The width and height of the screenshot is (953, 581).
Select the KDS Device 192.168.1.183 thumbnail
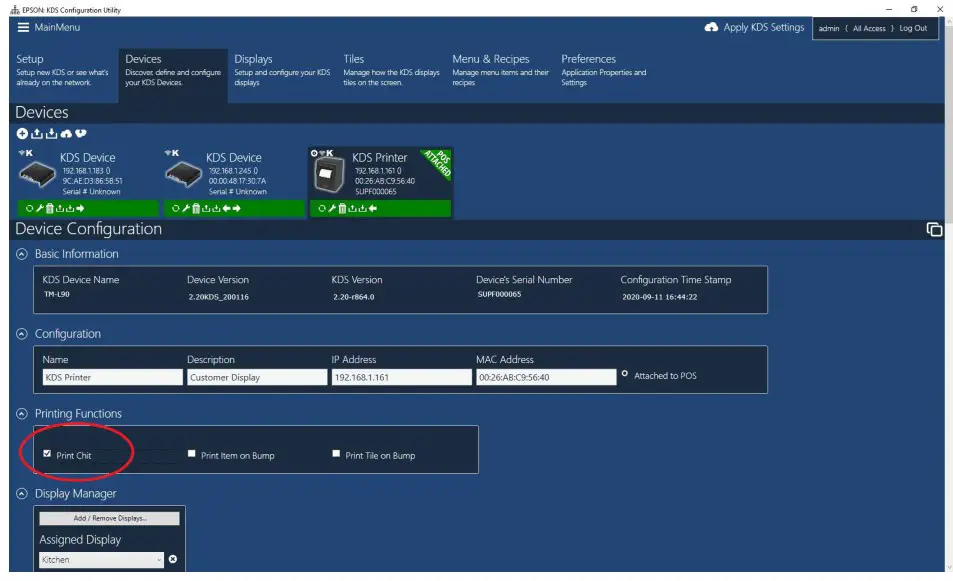coord(37,174)
